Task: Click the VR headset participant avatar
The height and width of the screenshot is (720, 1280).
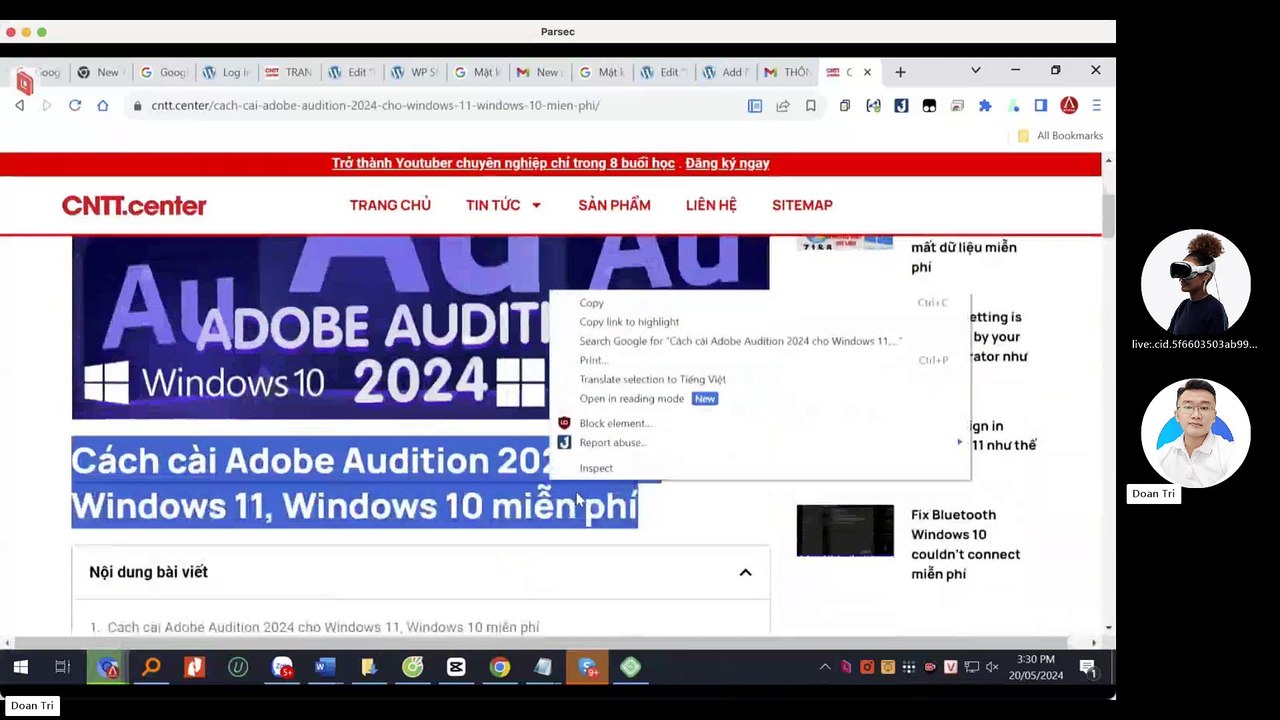Action: [1195, 283]
